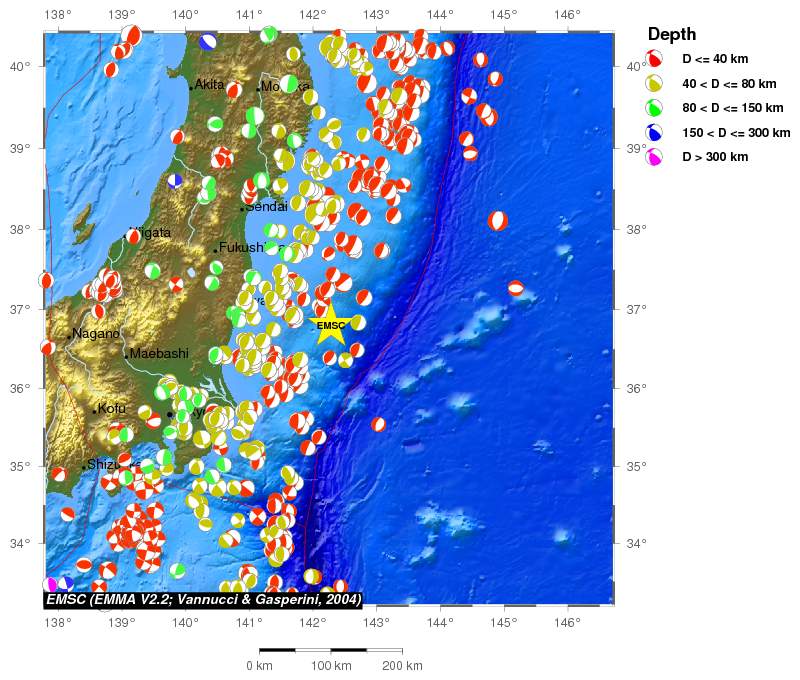Click the blue beachball northeast of Niigata
The image size is (800, 680).
[175, 181]
